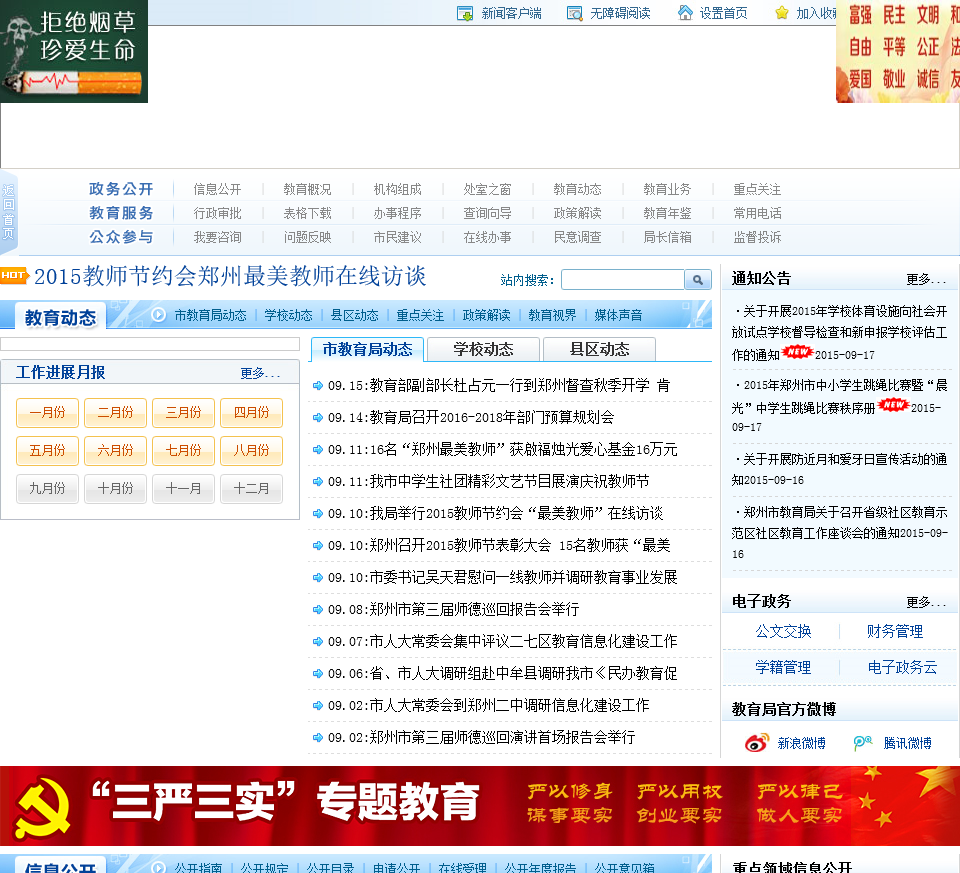Image resolution: width=960 pixels, height=873 pixels.
Task: Click the arrow bullet beside 09.14 news item
Action: (x=318, y=418)
